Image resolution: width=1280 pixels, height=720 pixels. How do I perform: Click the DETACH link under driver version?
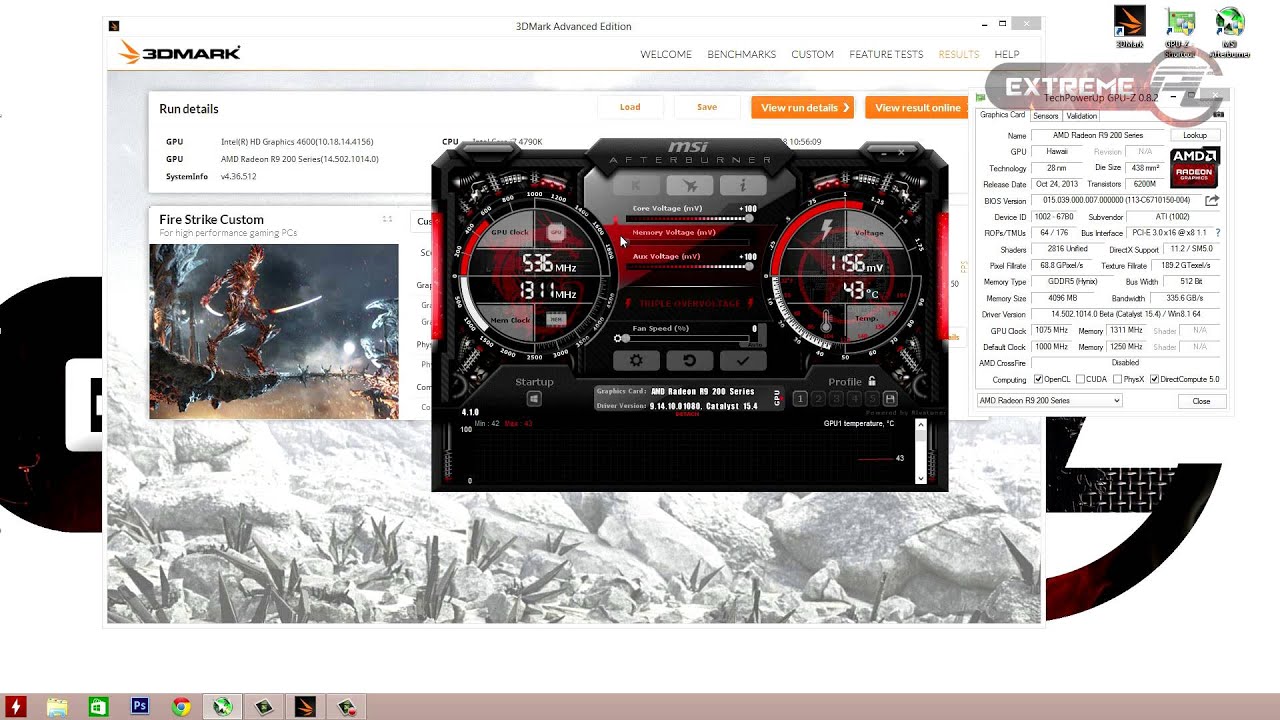pyautogui.click(x=687, y=414)
